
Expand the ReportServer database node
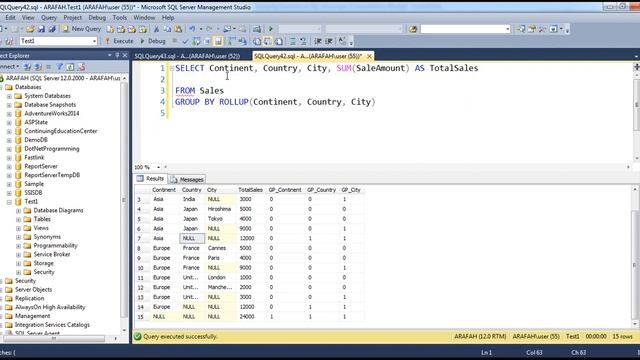(9, 167)
